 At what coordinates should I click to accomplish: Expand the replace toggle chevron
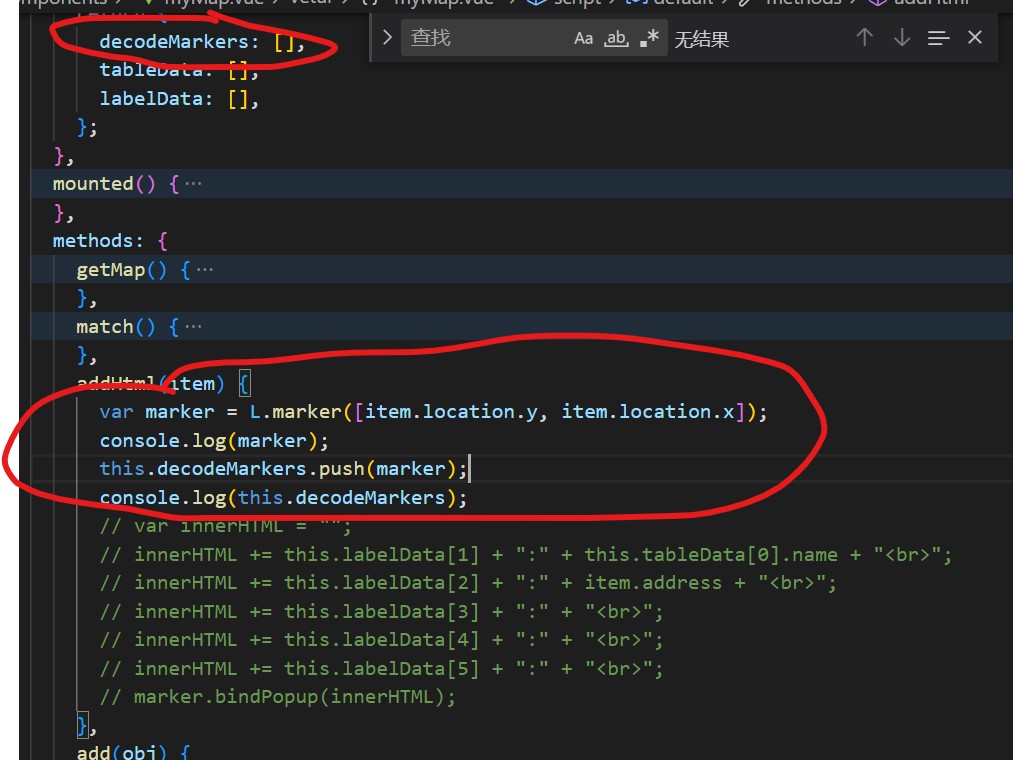pyautogui.click(x=387, y=37)
